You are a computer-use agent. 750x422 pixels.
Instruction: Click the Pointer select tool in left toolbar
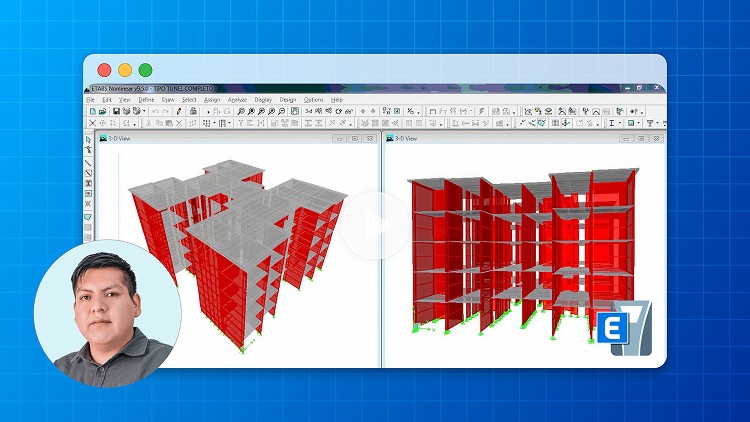tap(88, 139)
